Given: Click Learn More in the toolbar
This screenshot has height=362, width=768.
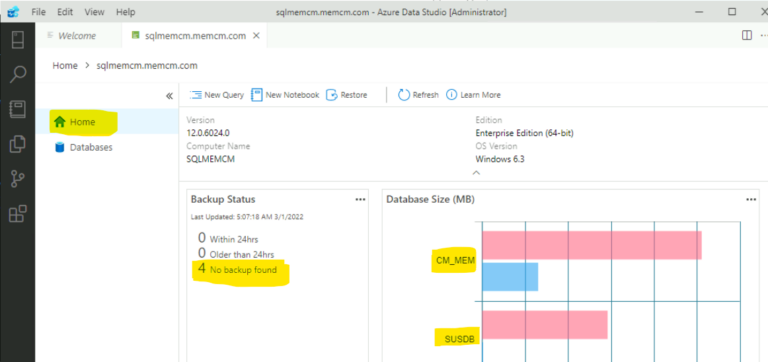Looking at the screenshot, I should [473, 95].
